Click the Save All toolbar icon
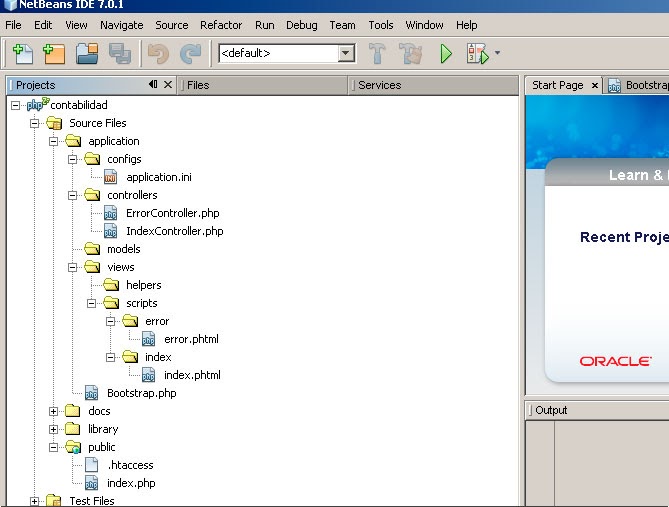 point(120,54)
